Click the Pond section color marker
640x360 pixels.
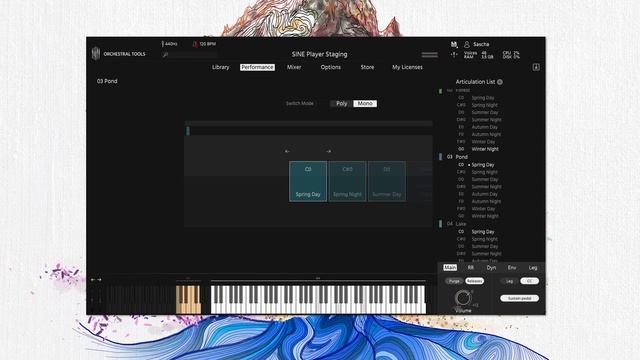pos(440,157)
